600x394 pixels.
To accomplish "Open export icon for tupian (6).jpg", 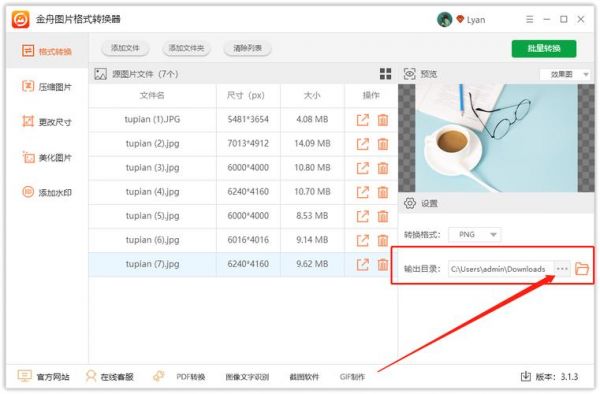I will 362,240.
